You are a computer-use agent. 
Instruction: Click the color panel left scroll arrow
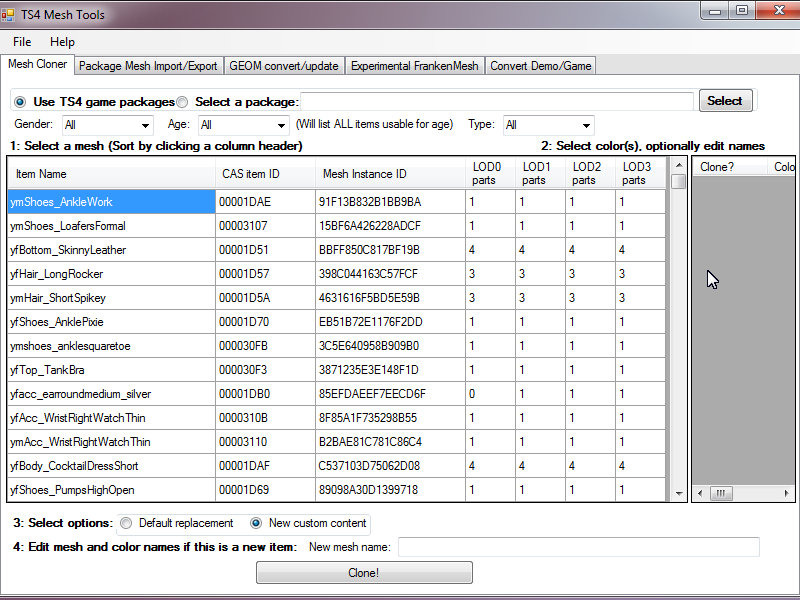(700, 493)
